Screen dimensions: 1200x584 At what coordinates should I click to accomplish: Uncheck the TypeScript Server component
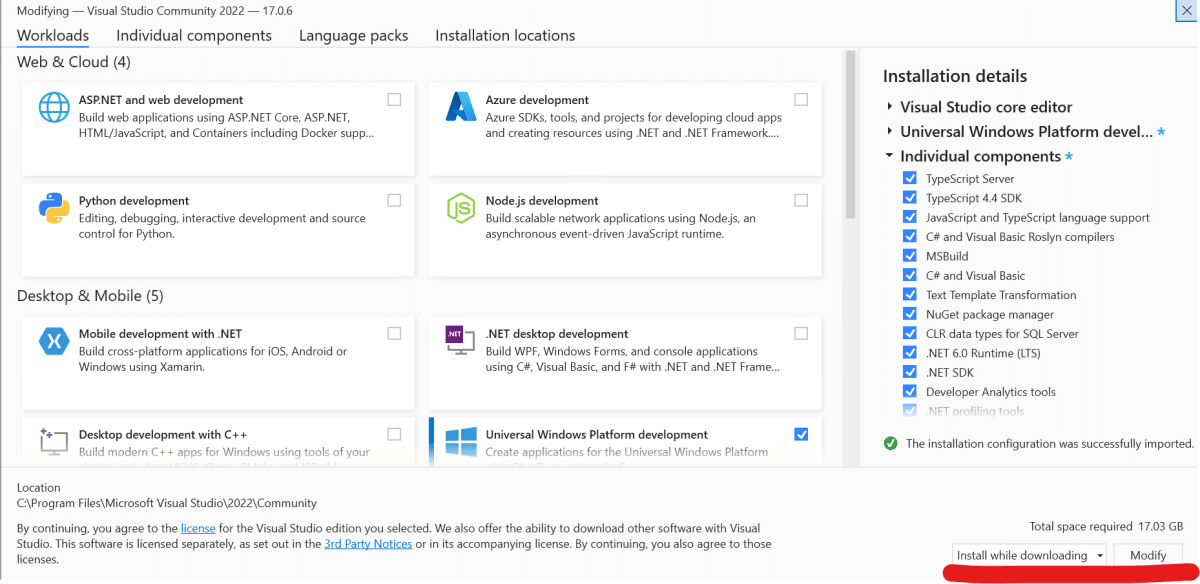(x=909, y=178)
